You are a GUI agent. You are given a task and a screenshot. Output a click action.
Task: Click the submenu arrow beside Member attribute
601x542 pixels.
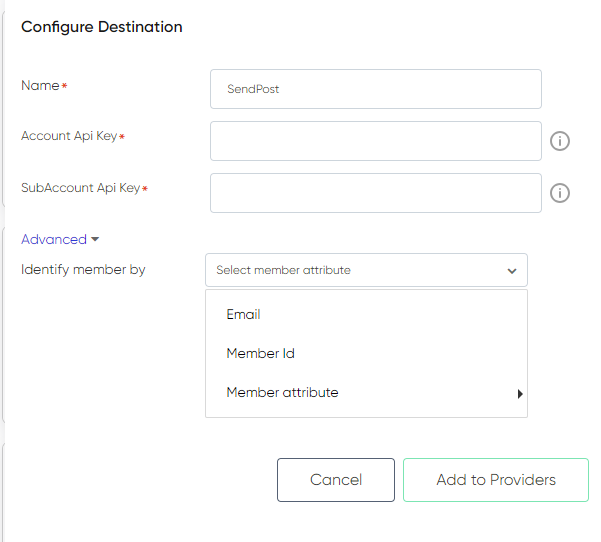pos(520,394)
